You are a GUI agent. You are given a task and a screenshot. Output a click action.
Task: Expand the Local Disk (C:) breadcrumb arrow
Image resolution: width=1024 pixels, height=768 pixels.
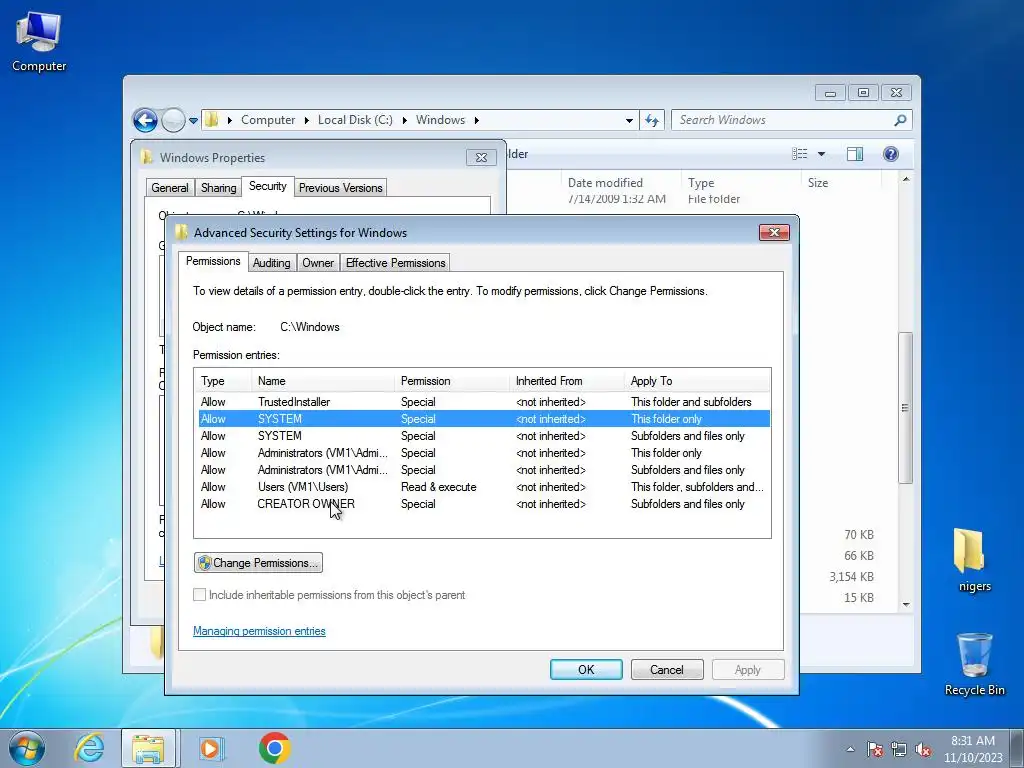click(x=404, y=120)
